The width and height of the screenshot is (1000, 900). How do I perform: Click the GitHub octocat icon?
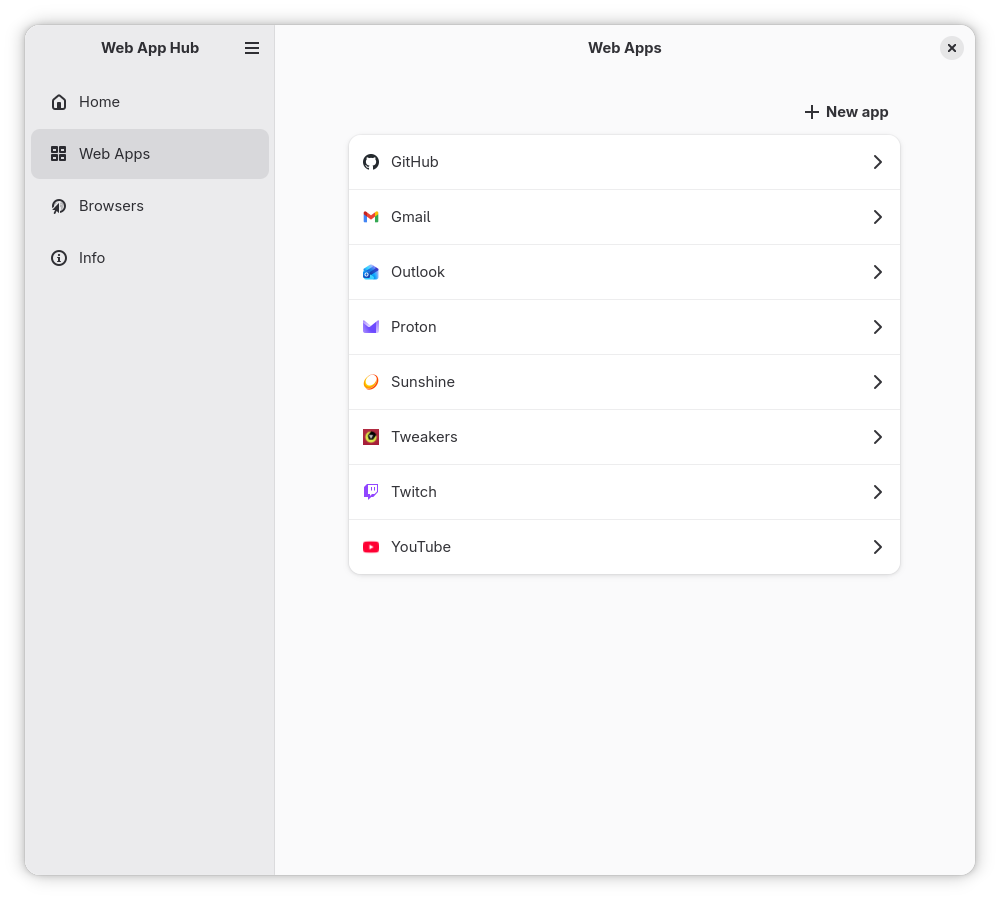click(x=371, y=162)
